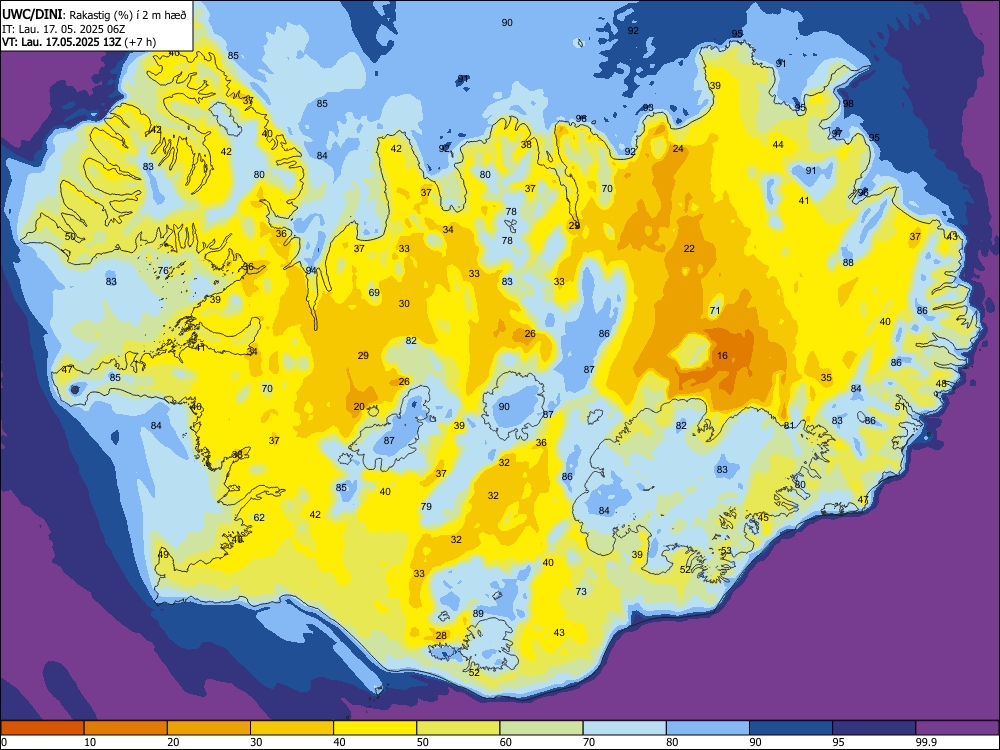Click the map value '24'
Image resolution: width=1000 pixels, height=750 pixels.
(678, 149)
